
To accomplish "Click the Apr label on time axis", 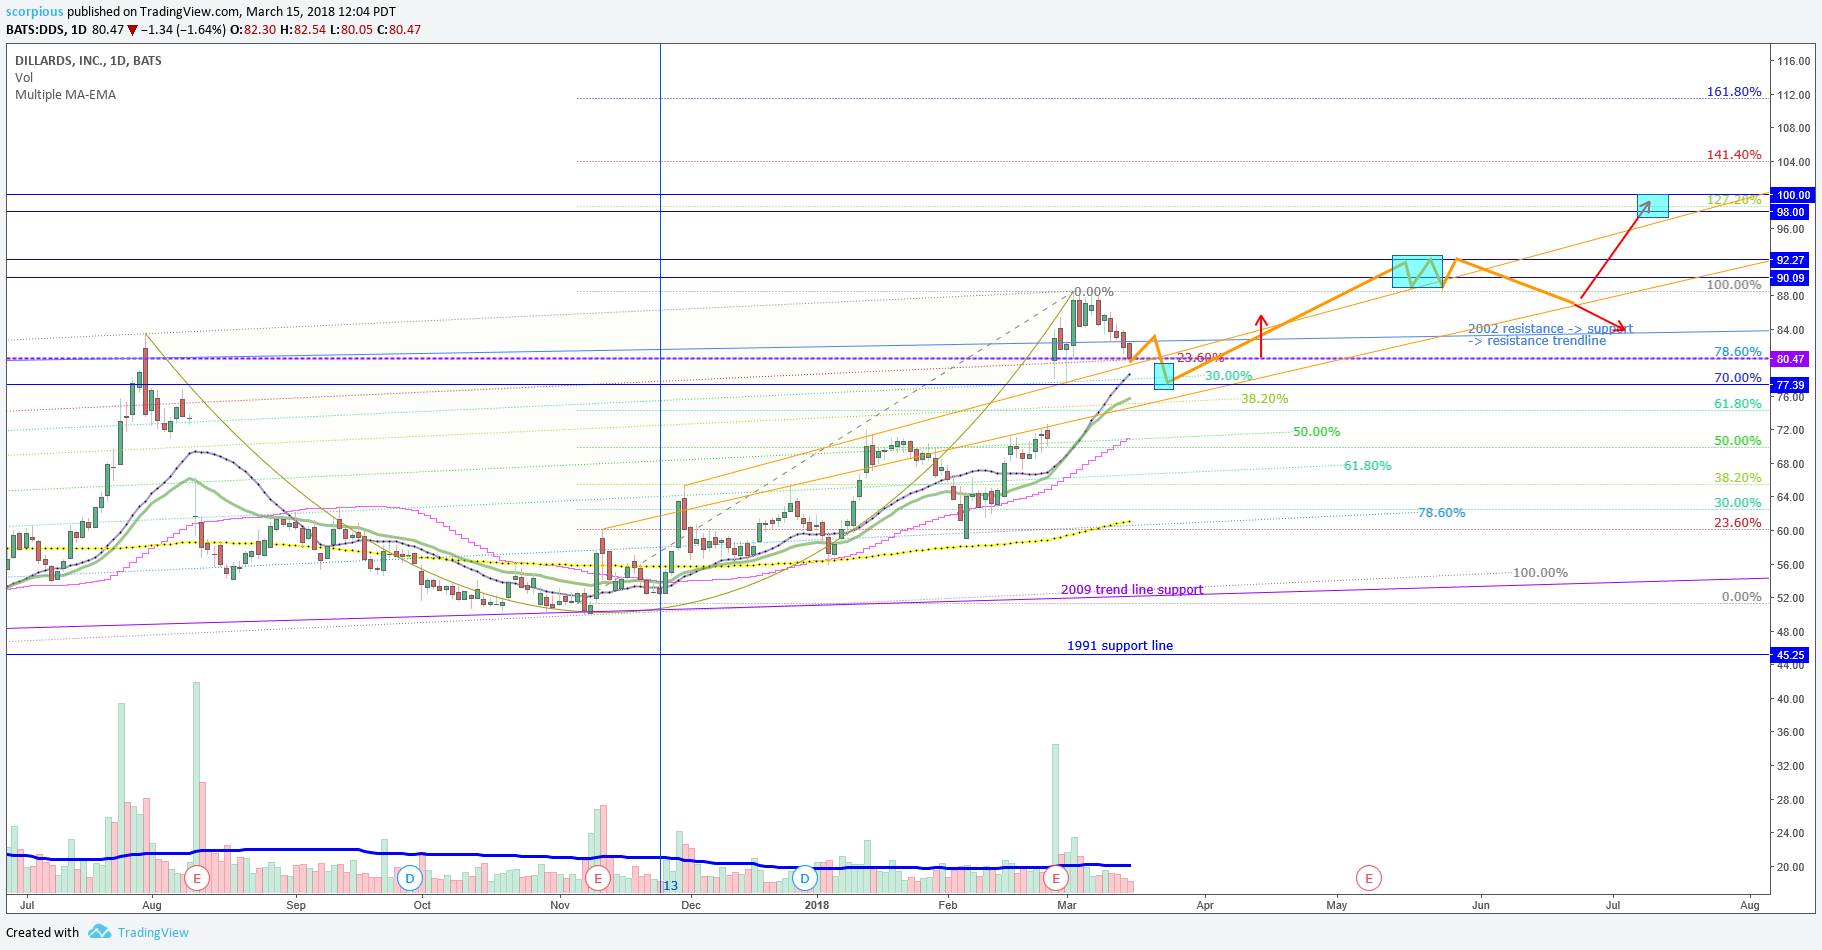I will click(x=1205, y=905).
